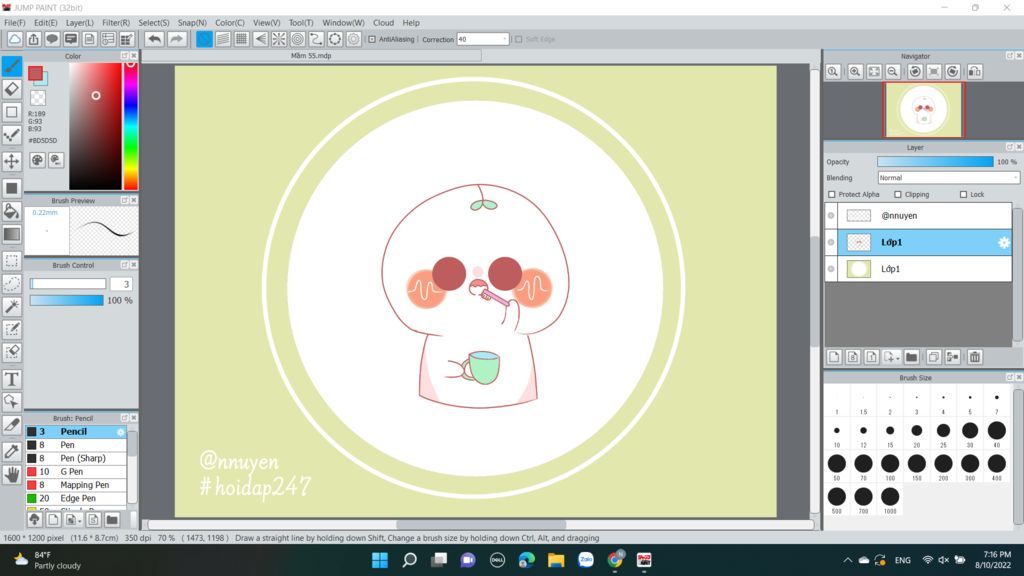Choose the Mapping Pen brush
This screenshot has height=576, width=1024.
pyautogui.click(x=84, y=485)
